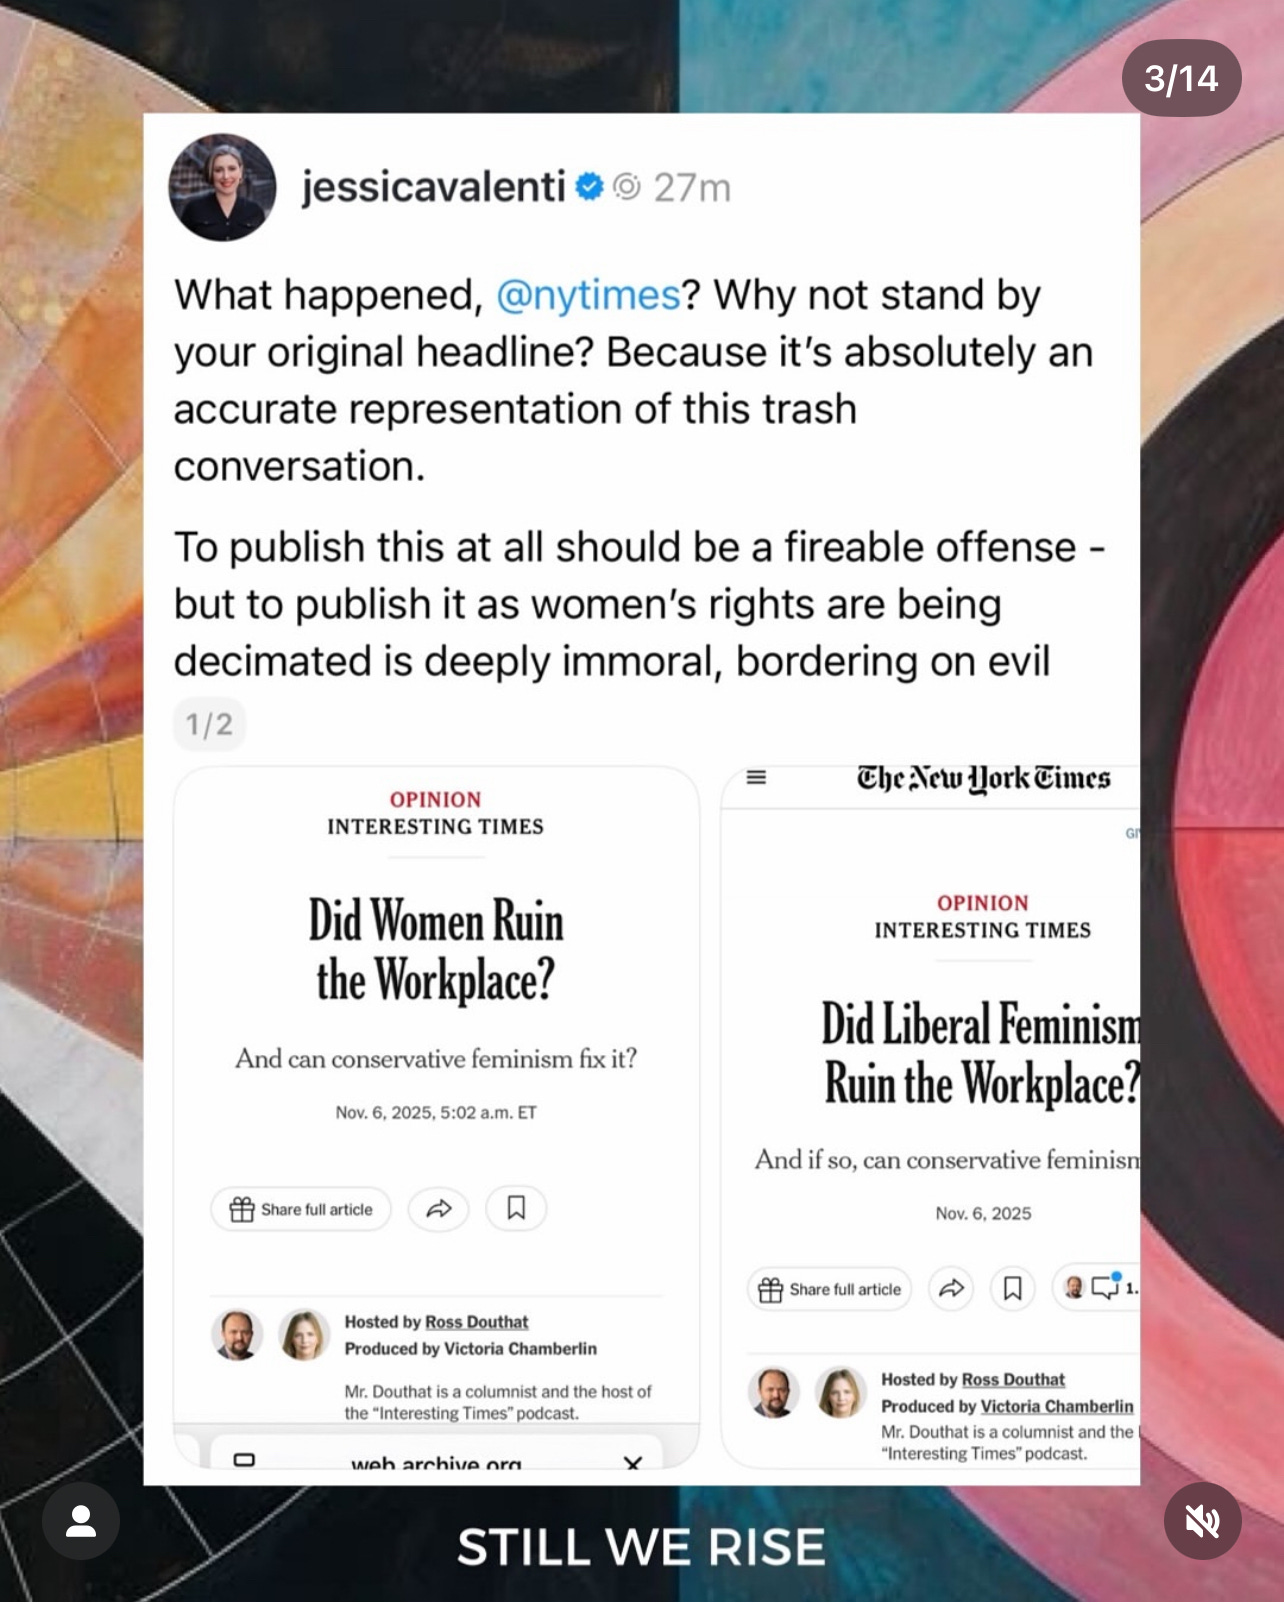Viewport: 1284px width, 1604px height.
Task: Click the share arrow icon in left screenshot
Action: click(x=439, y=1209)
